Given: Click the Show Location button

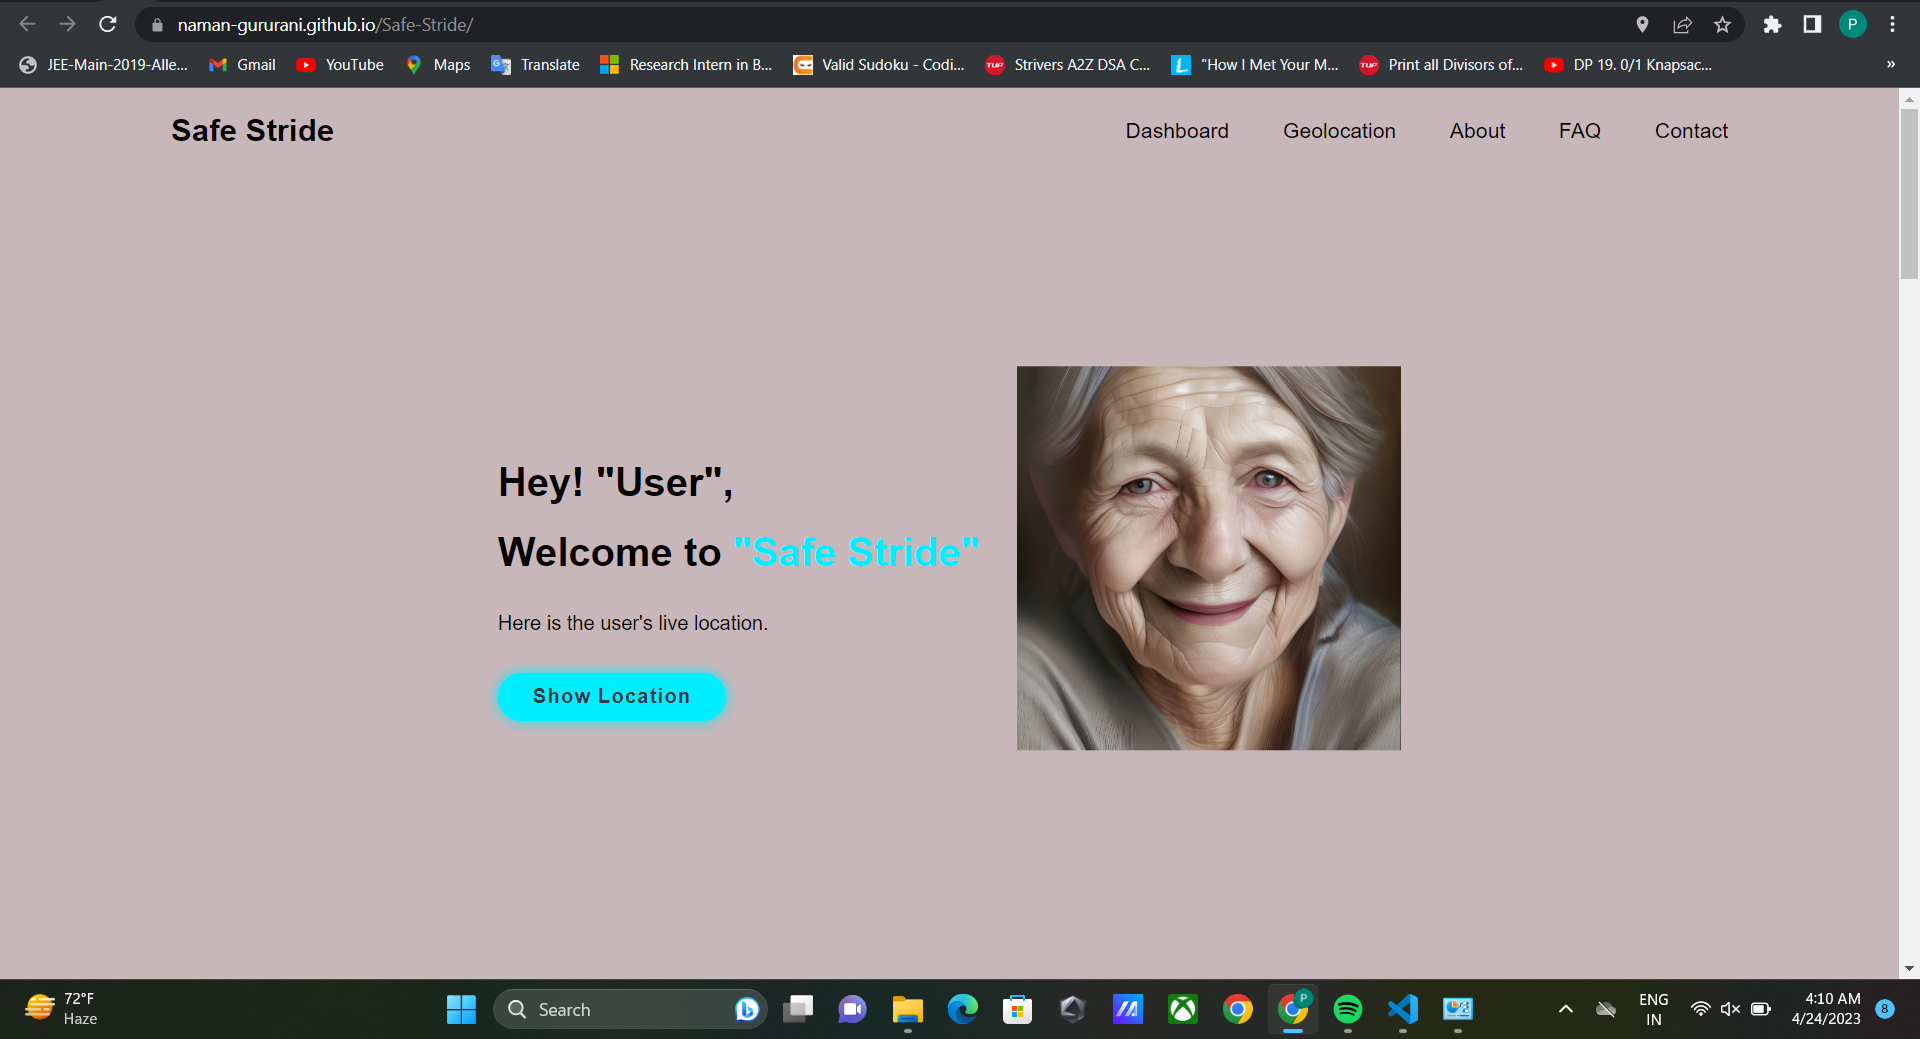Looking at the screenshot, I should click(611, 696).
